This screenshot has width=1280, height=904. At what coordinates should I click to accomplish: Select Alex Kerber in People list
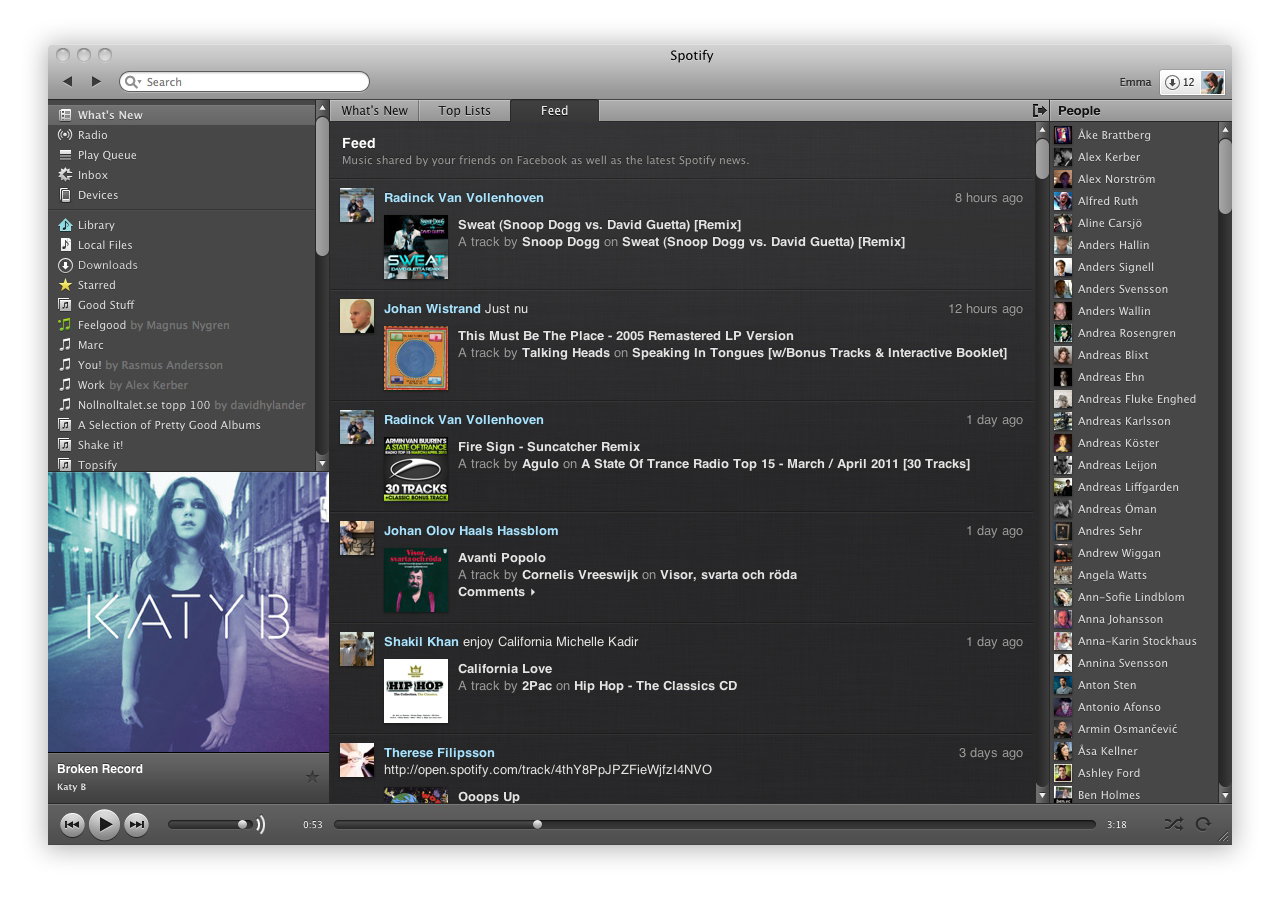[1134, 157]
